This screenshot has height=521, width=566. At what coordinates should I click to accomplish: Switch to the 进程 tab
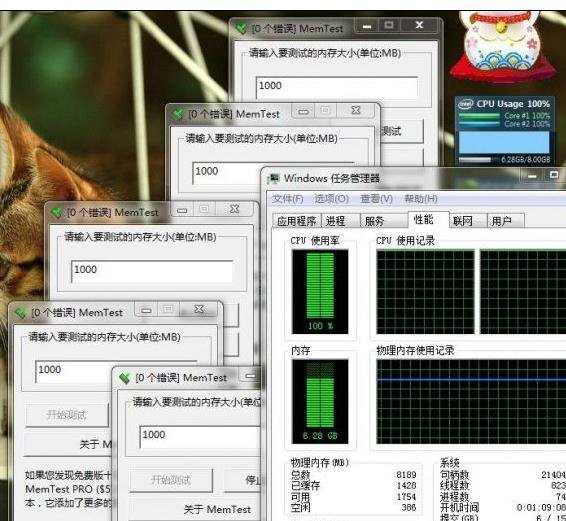tap(340, 221)
